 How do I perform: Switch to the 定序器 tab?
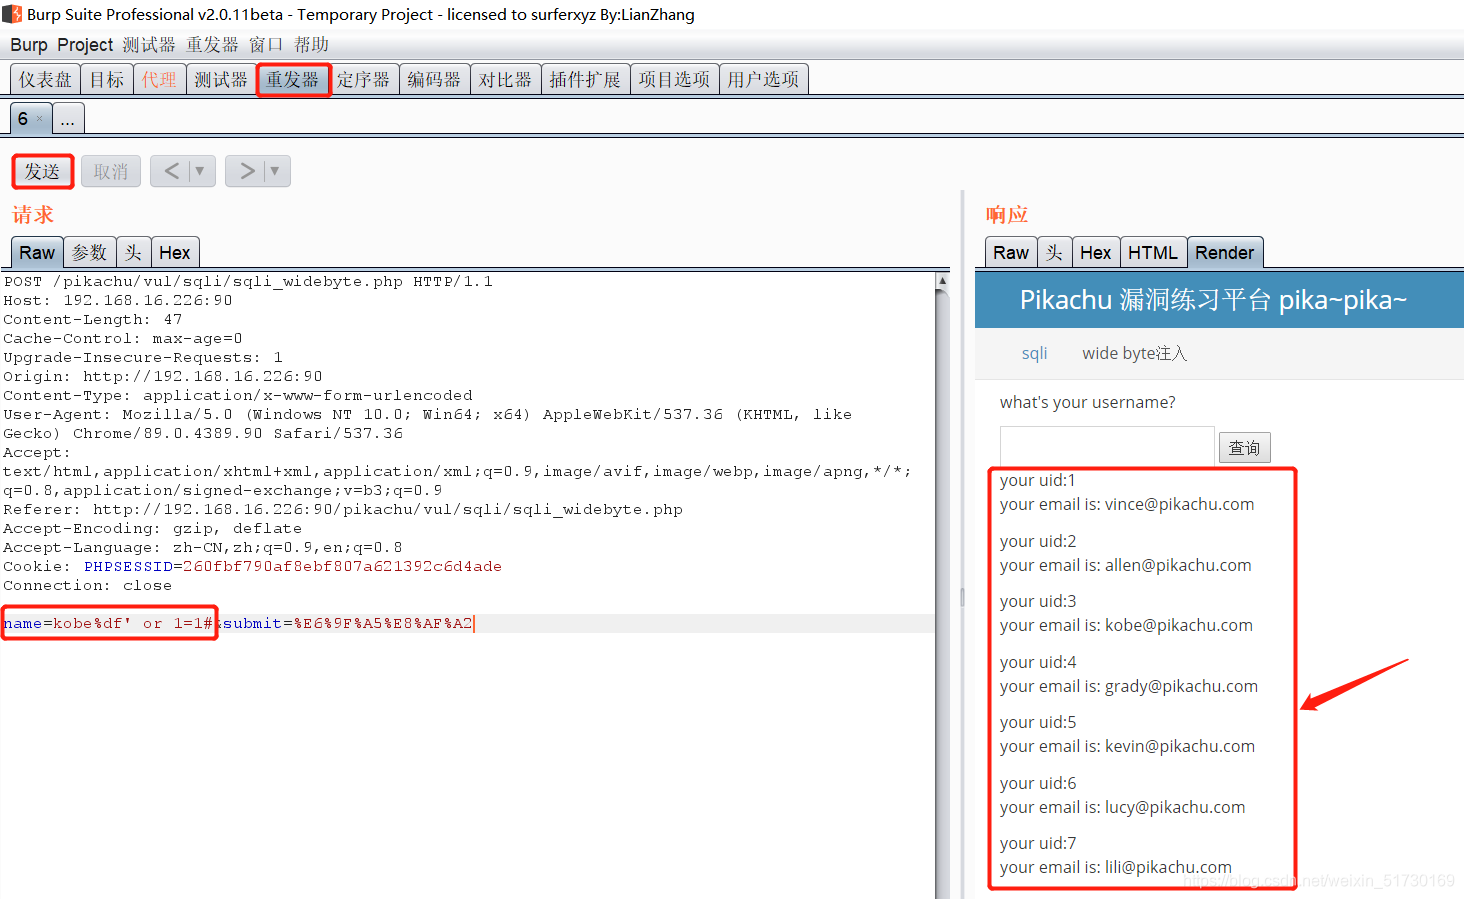[x=363, y=79]
